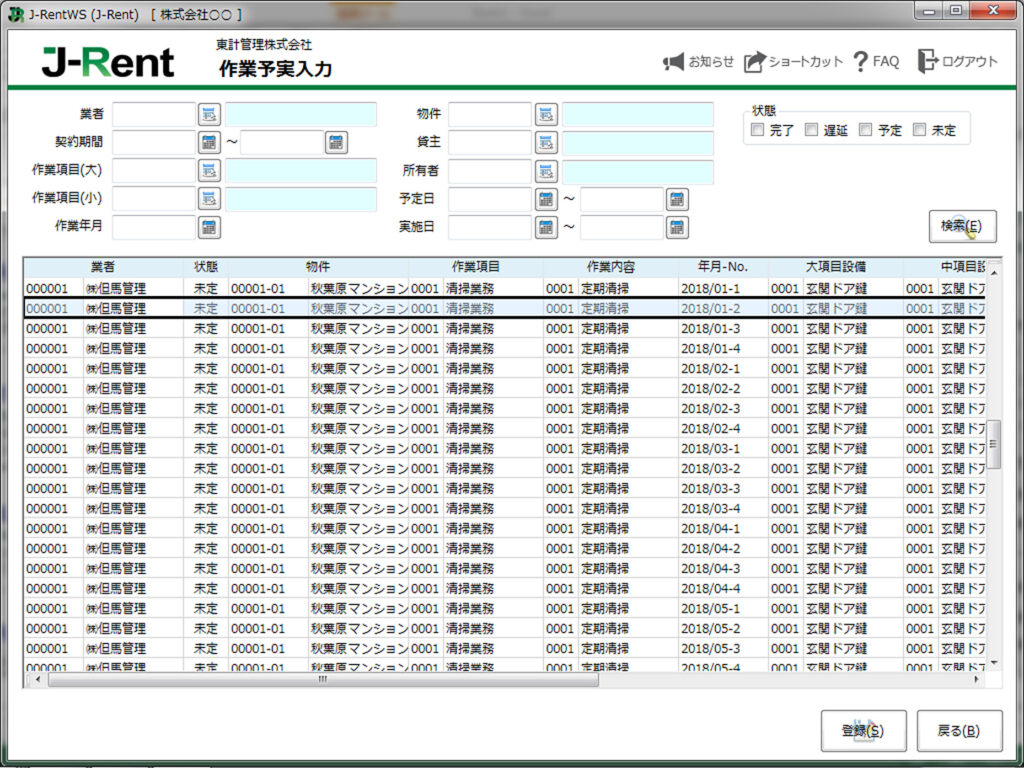The image size is (1024, 768).
Task: Open lookup icon next to 作業項目(小)
Action: (209, 199)
